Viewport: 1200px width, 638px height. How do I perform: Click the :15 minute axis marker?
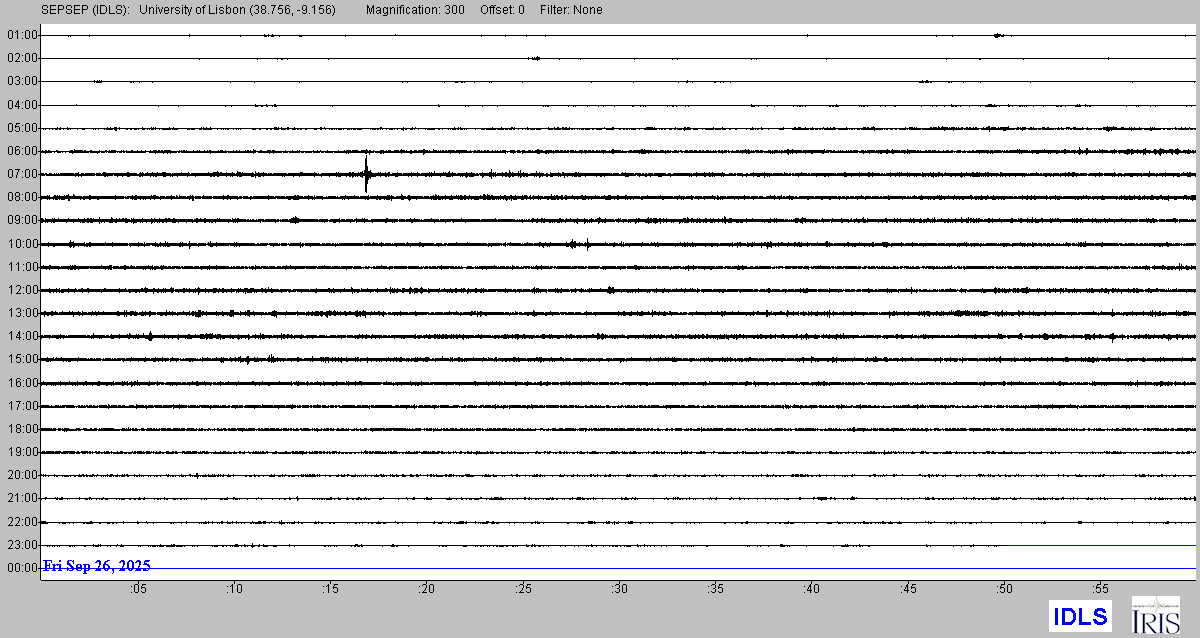coord(331,589)
